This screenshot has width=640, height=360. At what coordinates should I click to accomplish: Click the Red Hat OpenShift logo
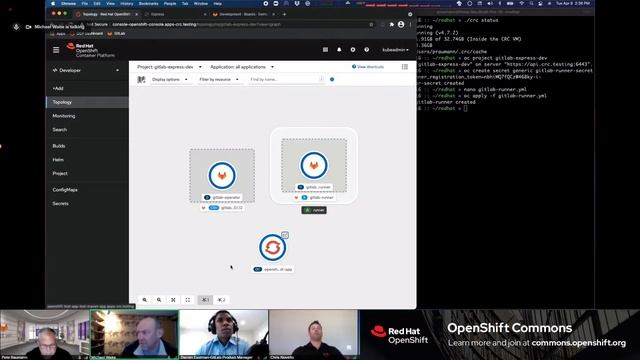click(91, 50)
